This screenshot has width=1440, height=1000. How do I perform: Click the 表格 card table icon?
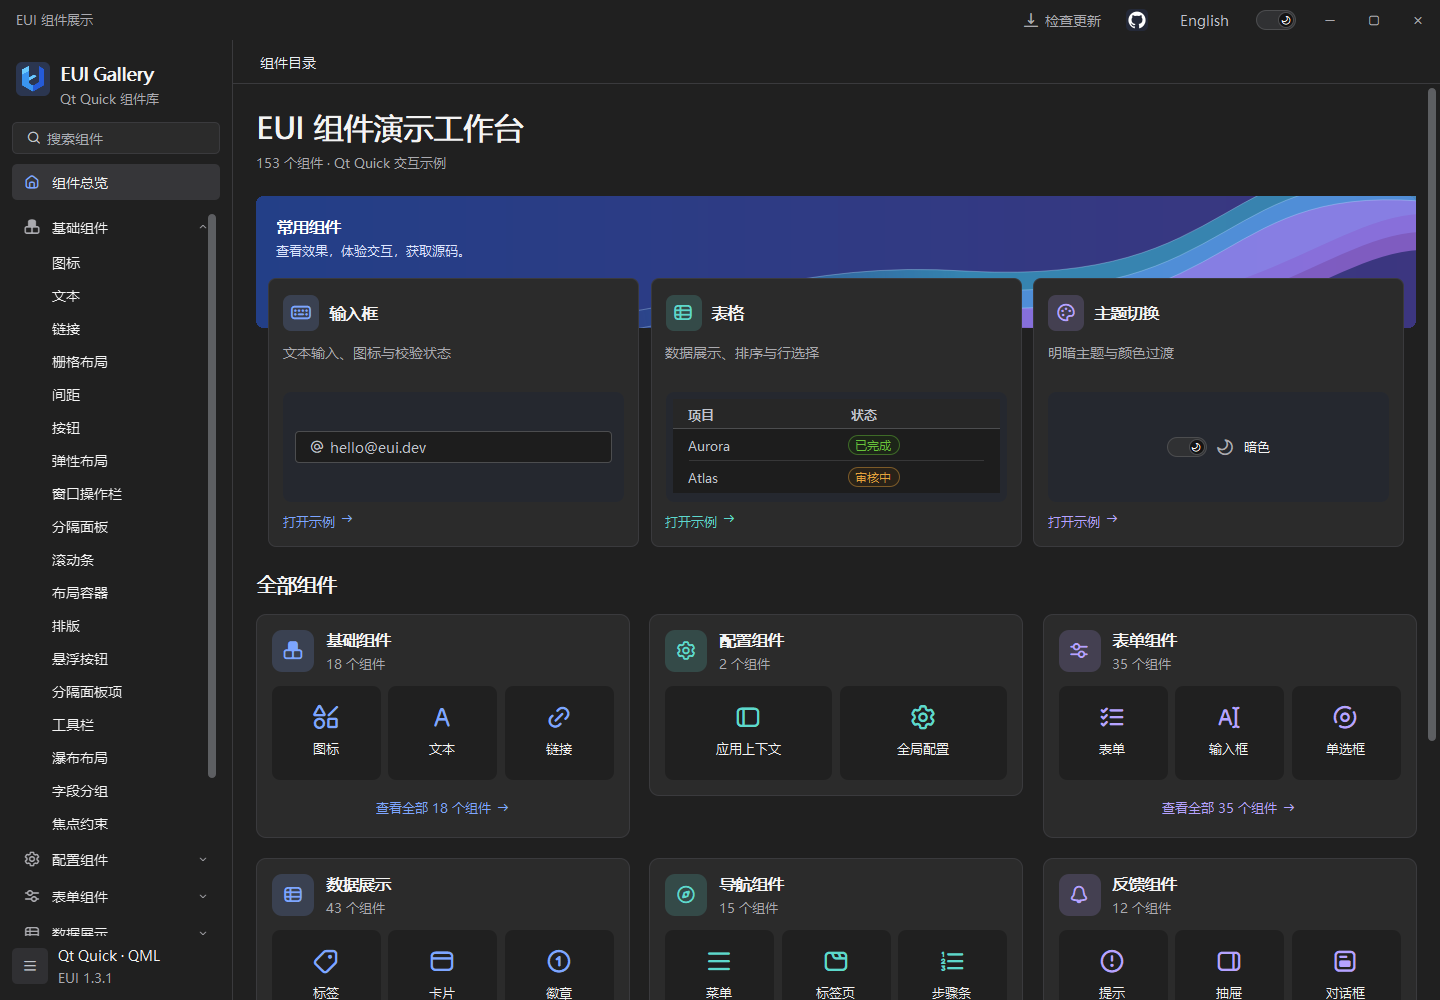(x=683, y=313)
